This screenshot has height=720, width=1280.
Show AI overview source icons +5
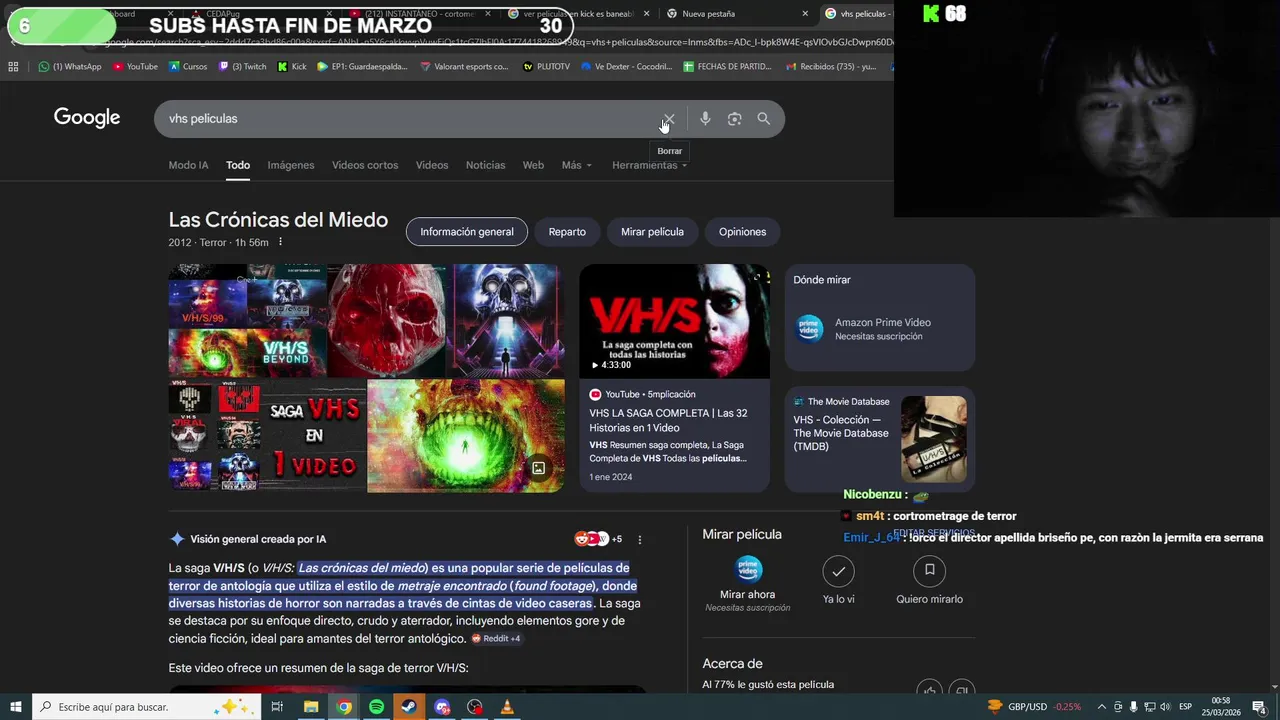598,539
